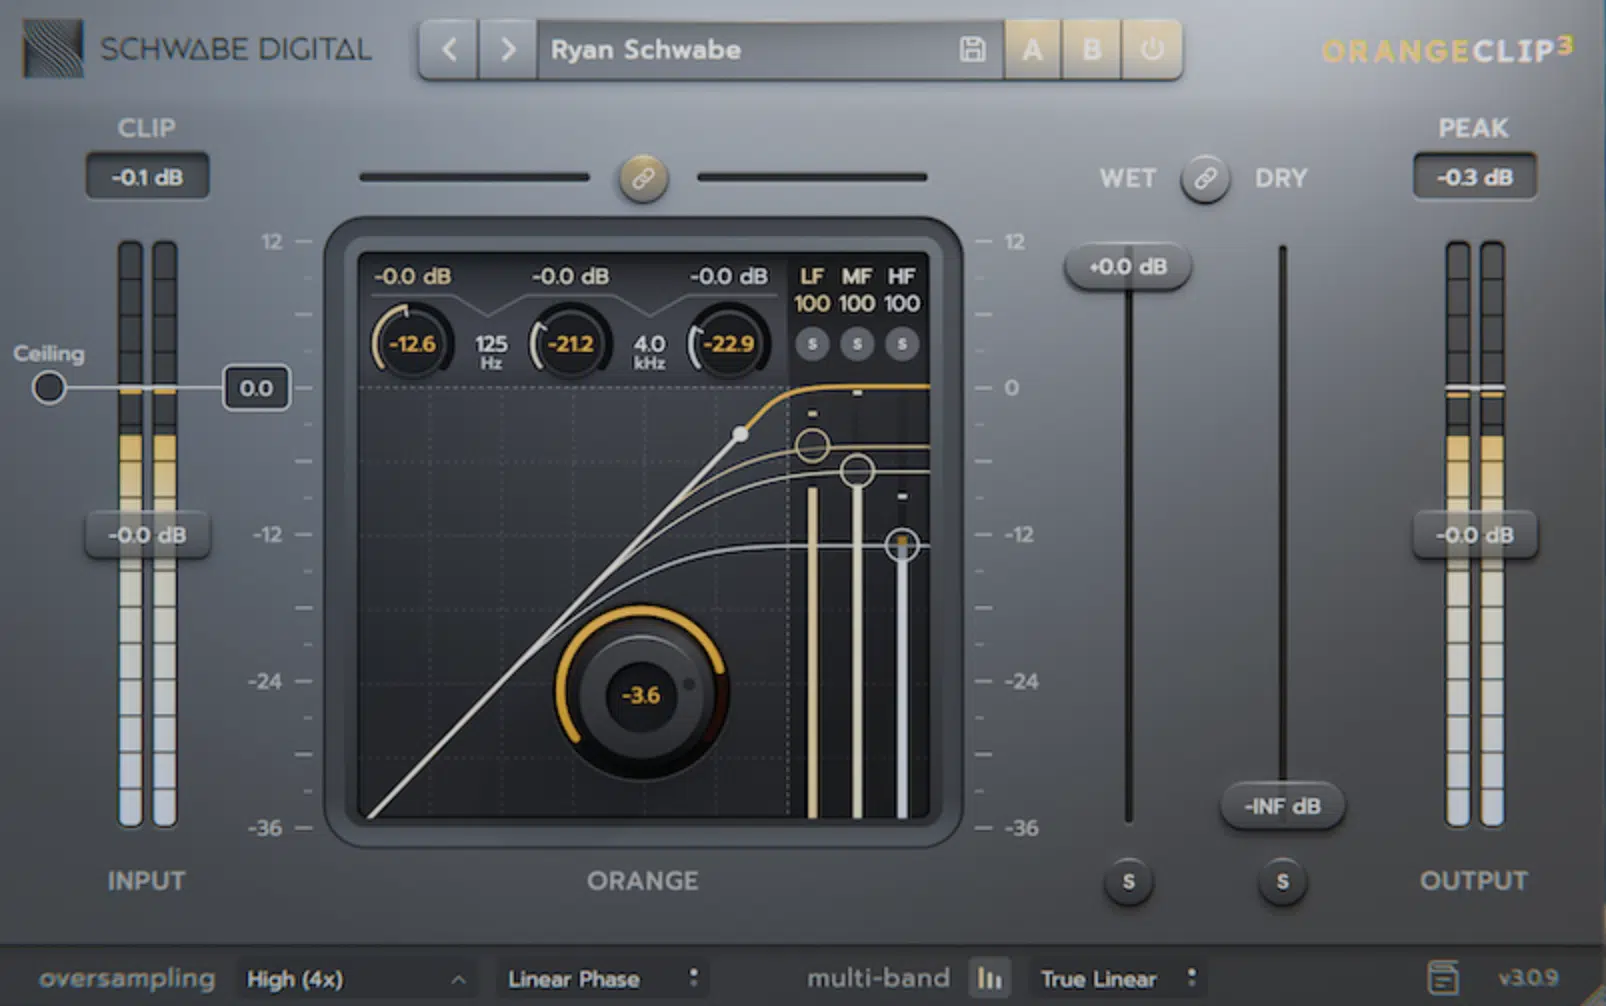Click the PEAK -0.3 dB readout
Viewport: 1606px width, 1006px height.
point(1475,177)
